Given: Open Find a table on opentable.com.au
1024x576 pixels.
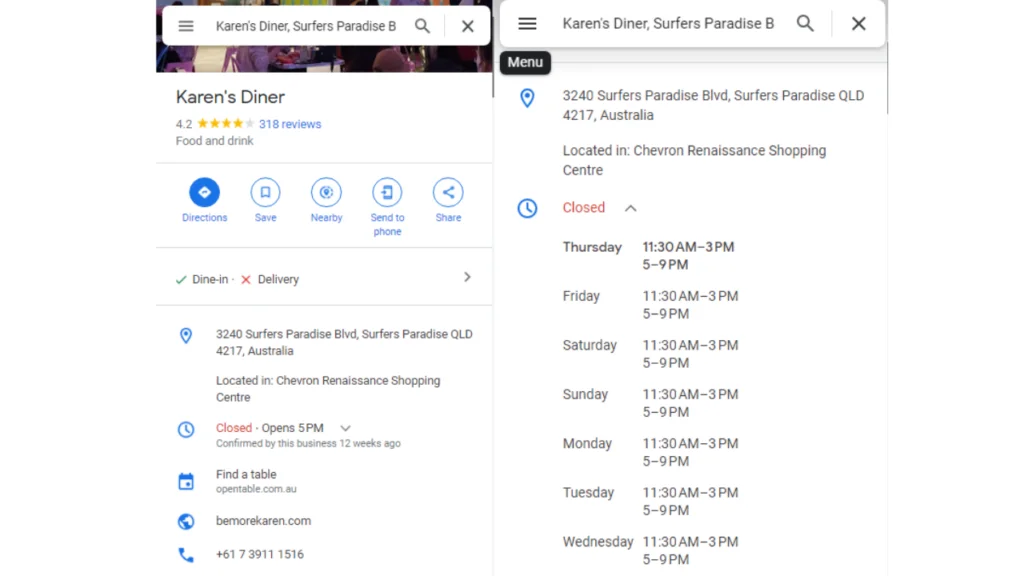Looking at the screenshot, I should pos(256,481).
